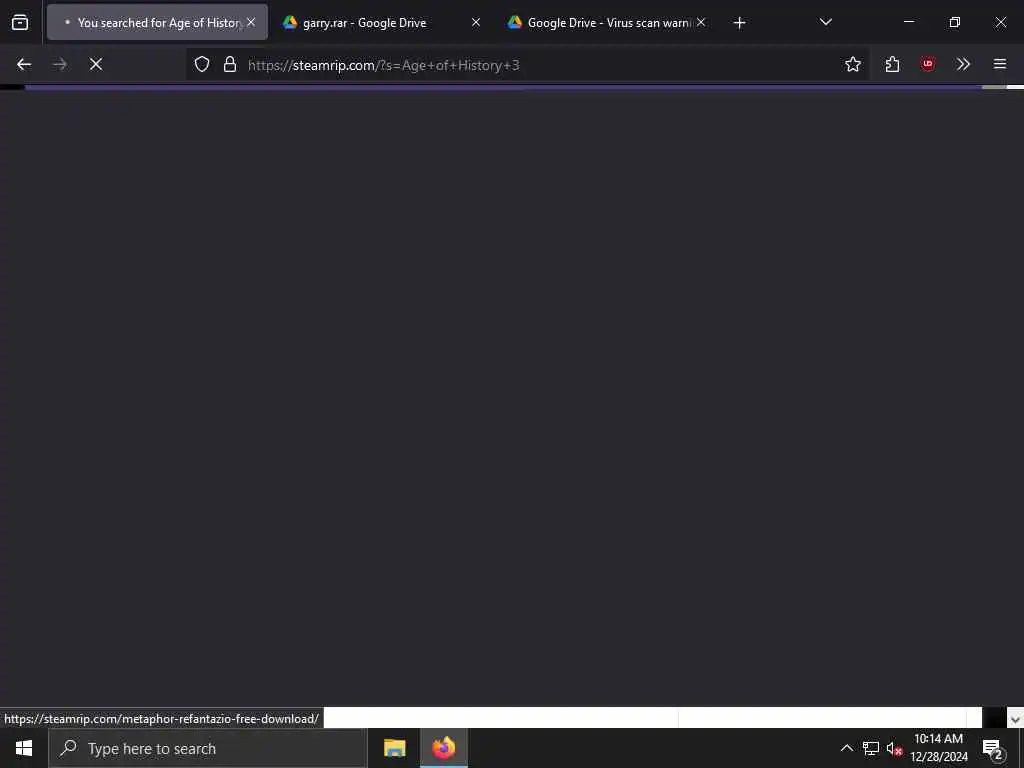The image size is (1024, 768).
Task: Show hidden system tray icons
Action: pyautogui.click(x=846, y=748)
